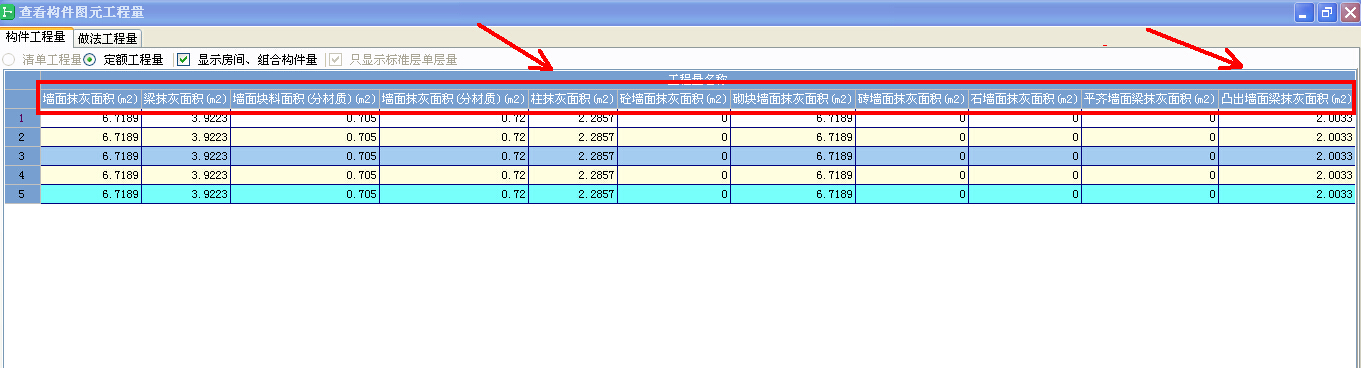This screenshot has height=368, width=1361.
Task: Click row 3 value 0 under 砖墙面抹灰面积
Action: pyautogui.click(x=912, y=156)
